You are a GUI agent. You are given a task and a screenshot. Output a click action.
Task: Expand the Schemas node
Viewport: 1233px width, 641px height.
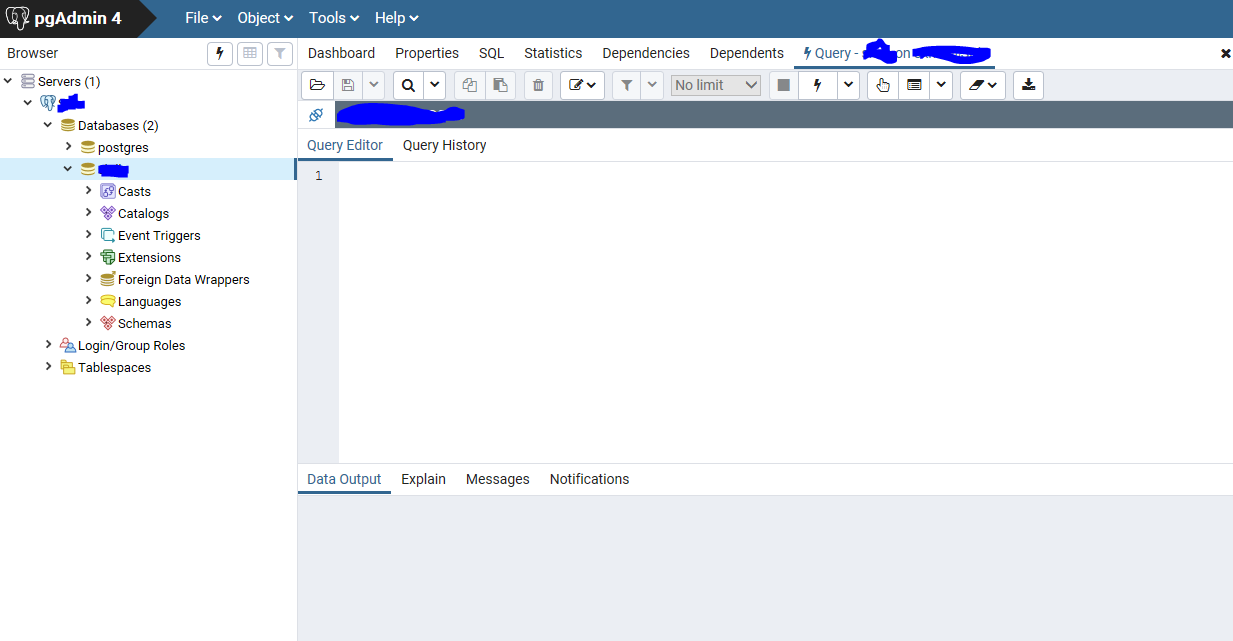click(x=88, y=323)
